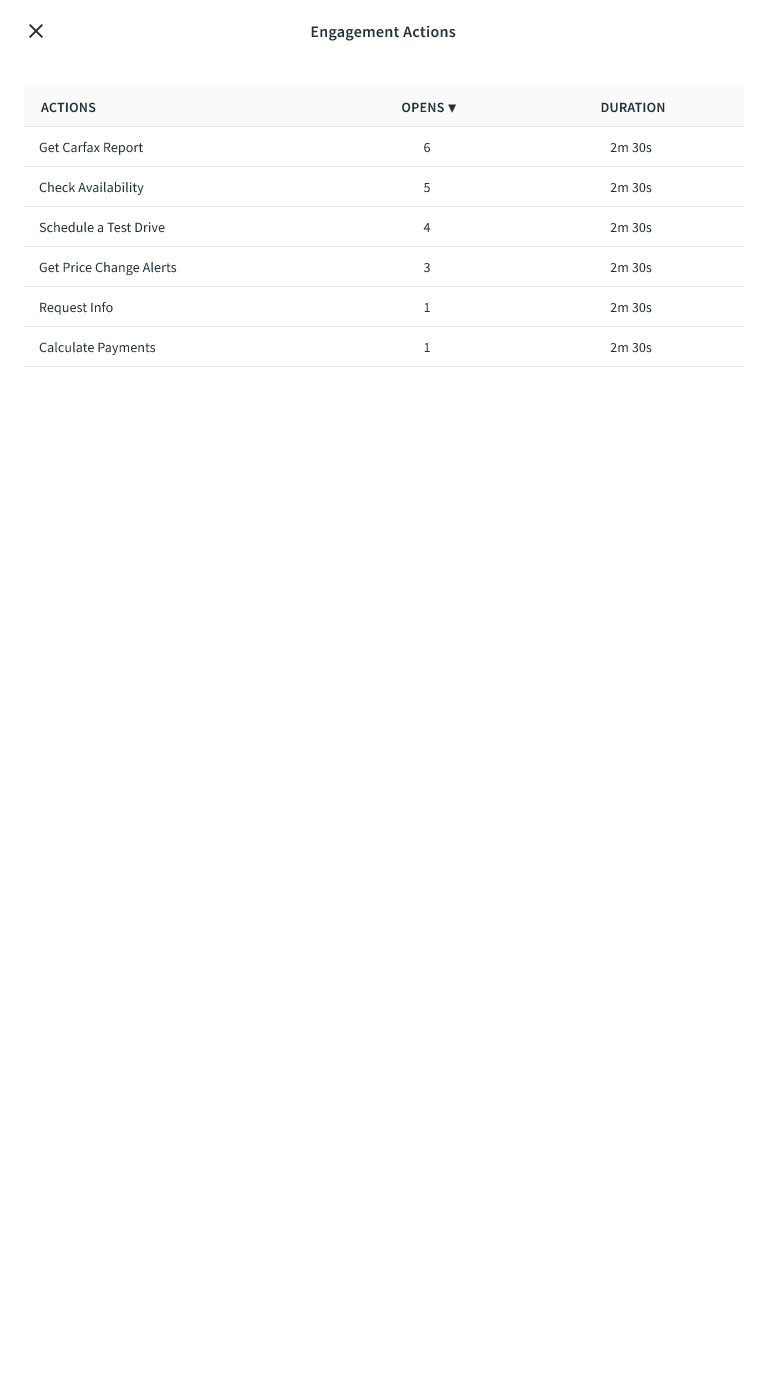Image resolution: width=768 pixels, height=1376 pixels.
Task: Sort by the Opens column arrow
Action: click(452, 108)
